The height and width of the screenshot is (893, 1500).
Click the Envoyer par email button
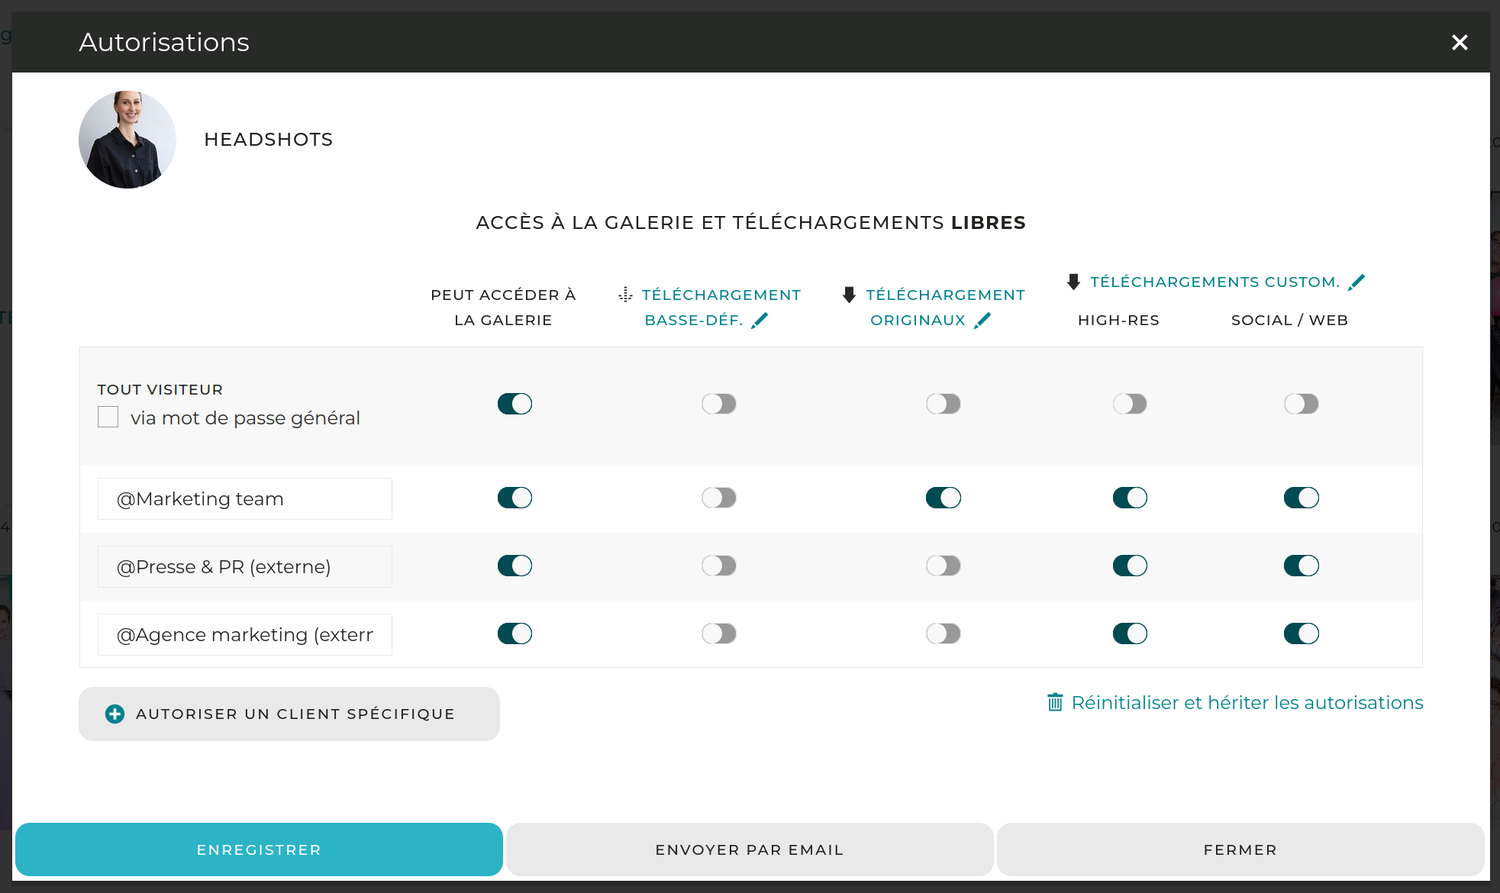tap(750, 850)
